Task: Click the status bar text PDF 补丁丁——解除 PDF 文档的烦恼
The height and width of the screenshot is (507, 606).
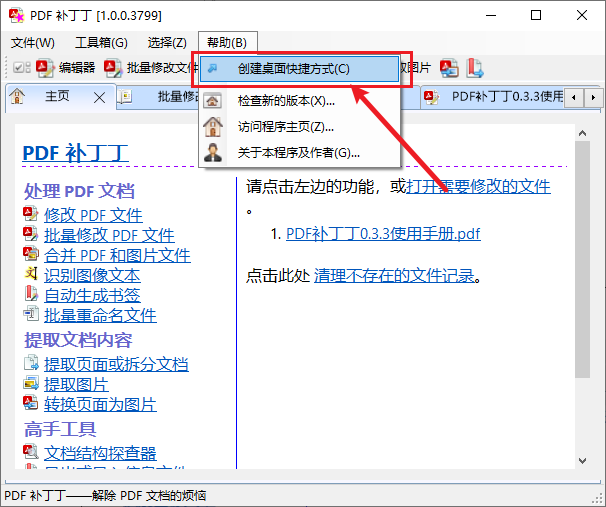Action: (x=105, y=495)
